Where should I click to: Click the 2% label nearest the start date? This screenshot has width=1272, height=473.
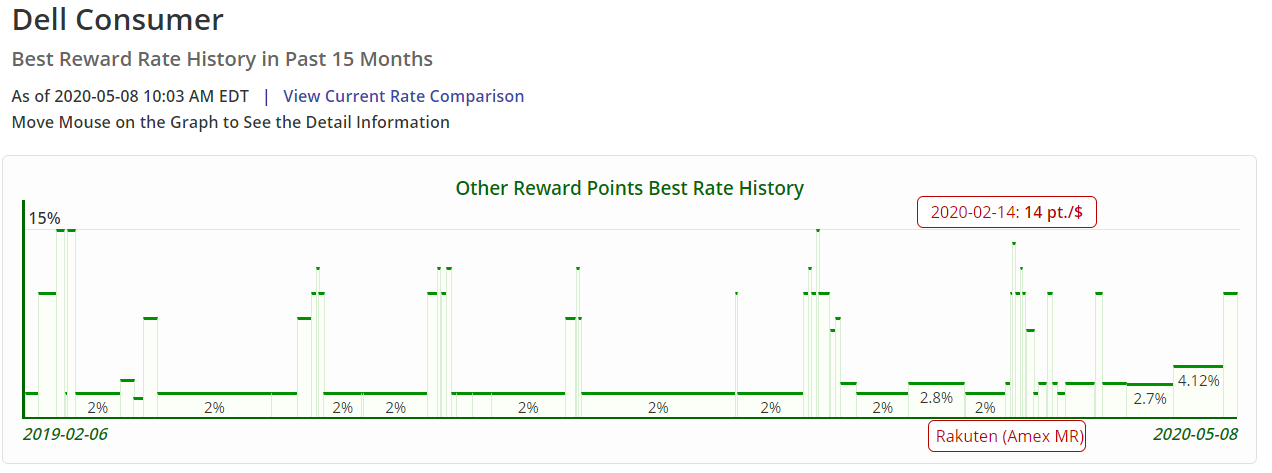pos(97,408)
